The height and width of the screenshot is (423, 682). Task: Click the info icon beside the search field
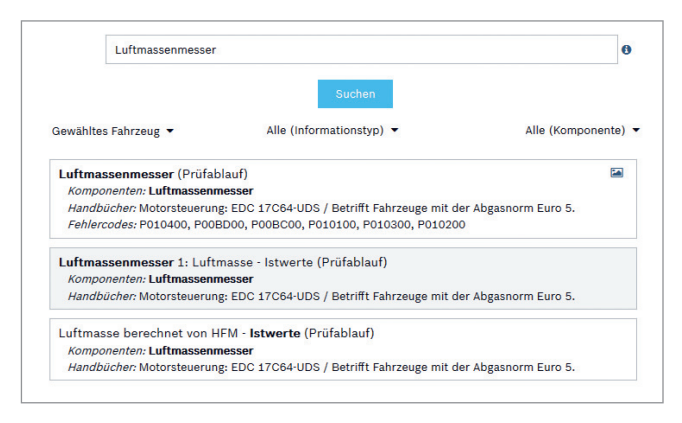pos(627,49)
